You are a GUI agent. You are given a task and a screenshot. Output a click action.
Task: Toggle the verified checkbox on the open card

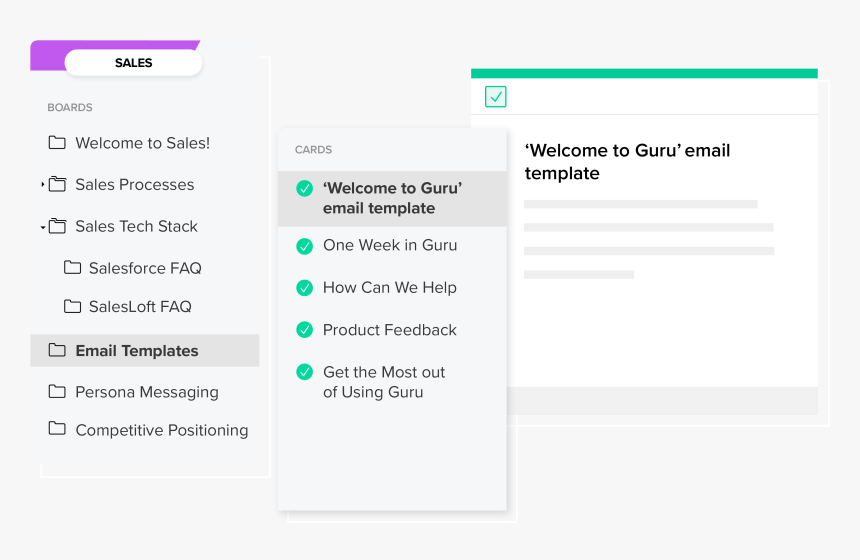click(x=495, y=97)
